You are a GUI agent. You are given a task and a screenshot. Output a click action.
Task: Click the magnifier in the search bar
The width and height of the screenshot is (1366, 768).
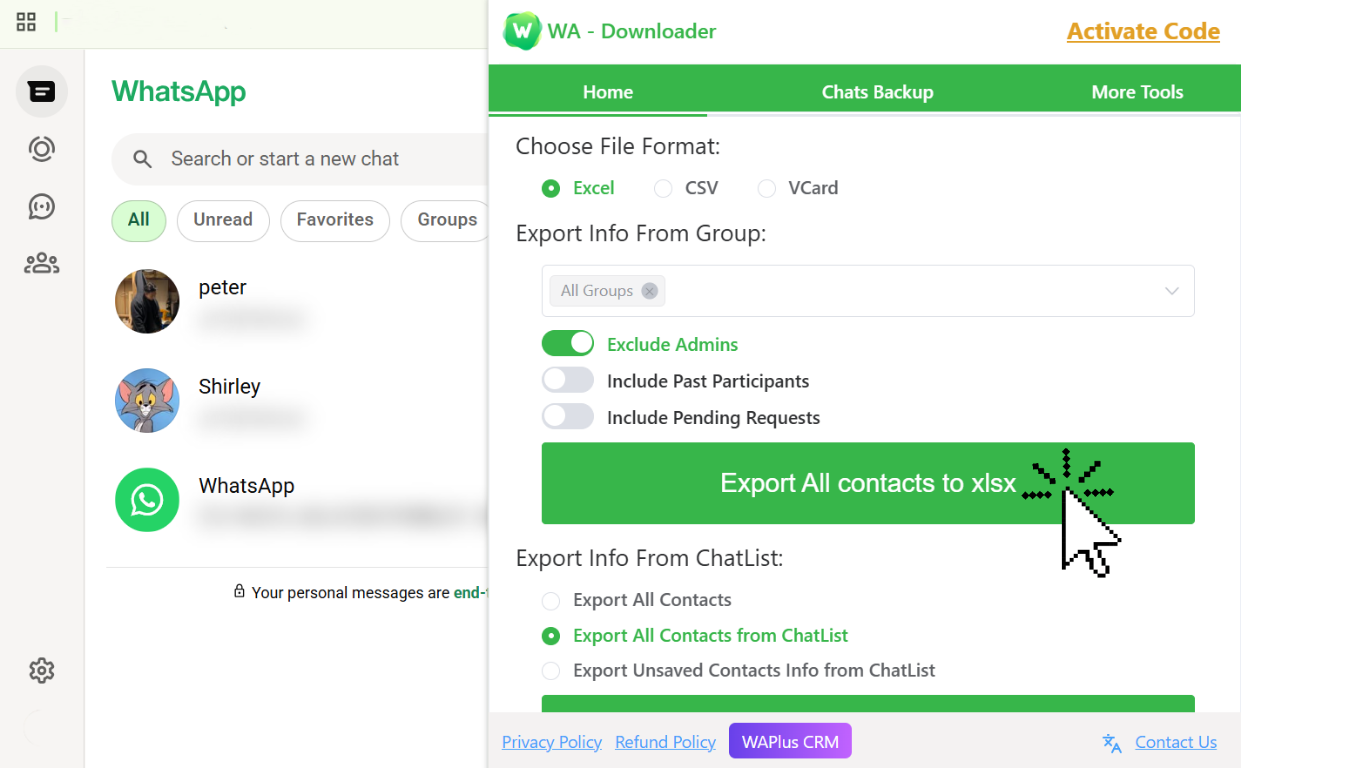tap(142, 159)
